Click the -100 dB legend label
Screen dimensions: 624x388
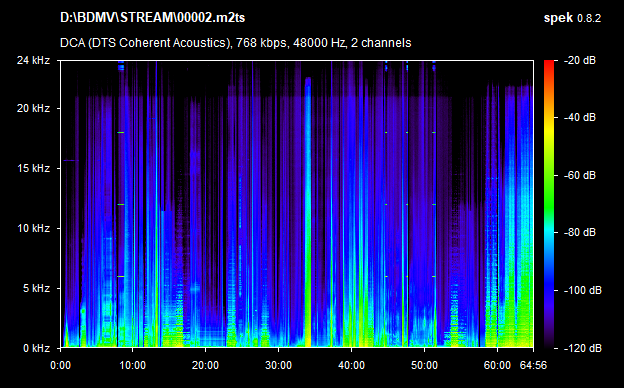[583, 291]
